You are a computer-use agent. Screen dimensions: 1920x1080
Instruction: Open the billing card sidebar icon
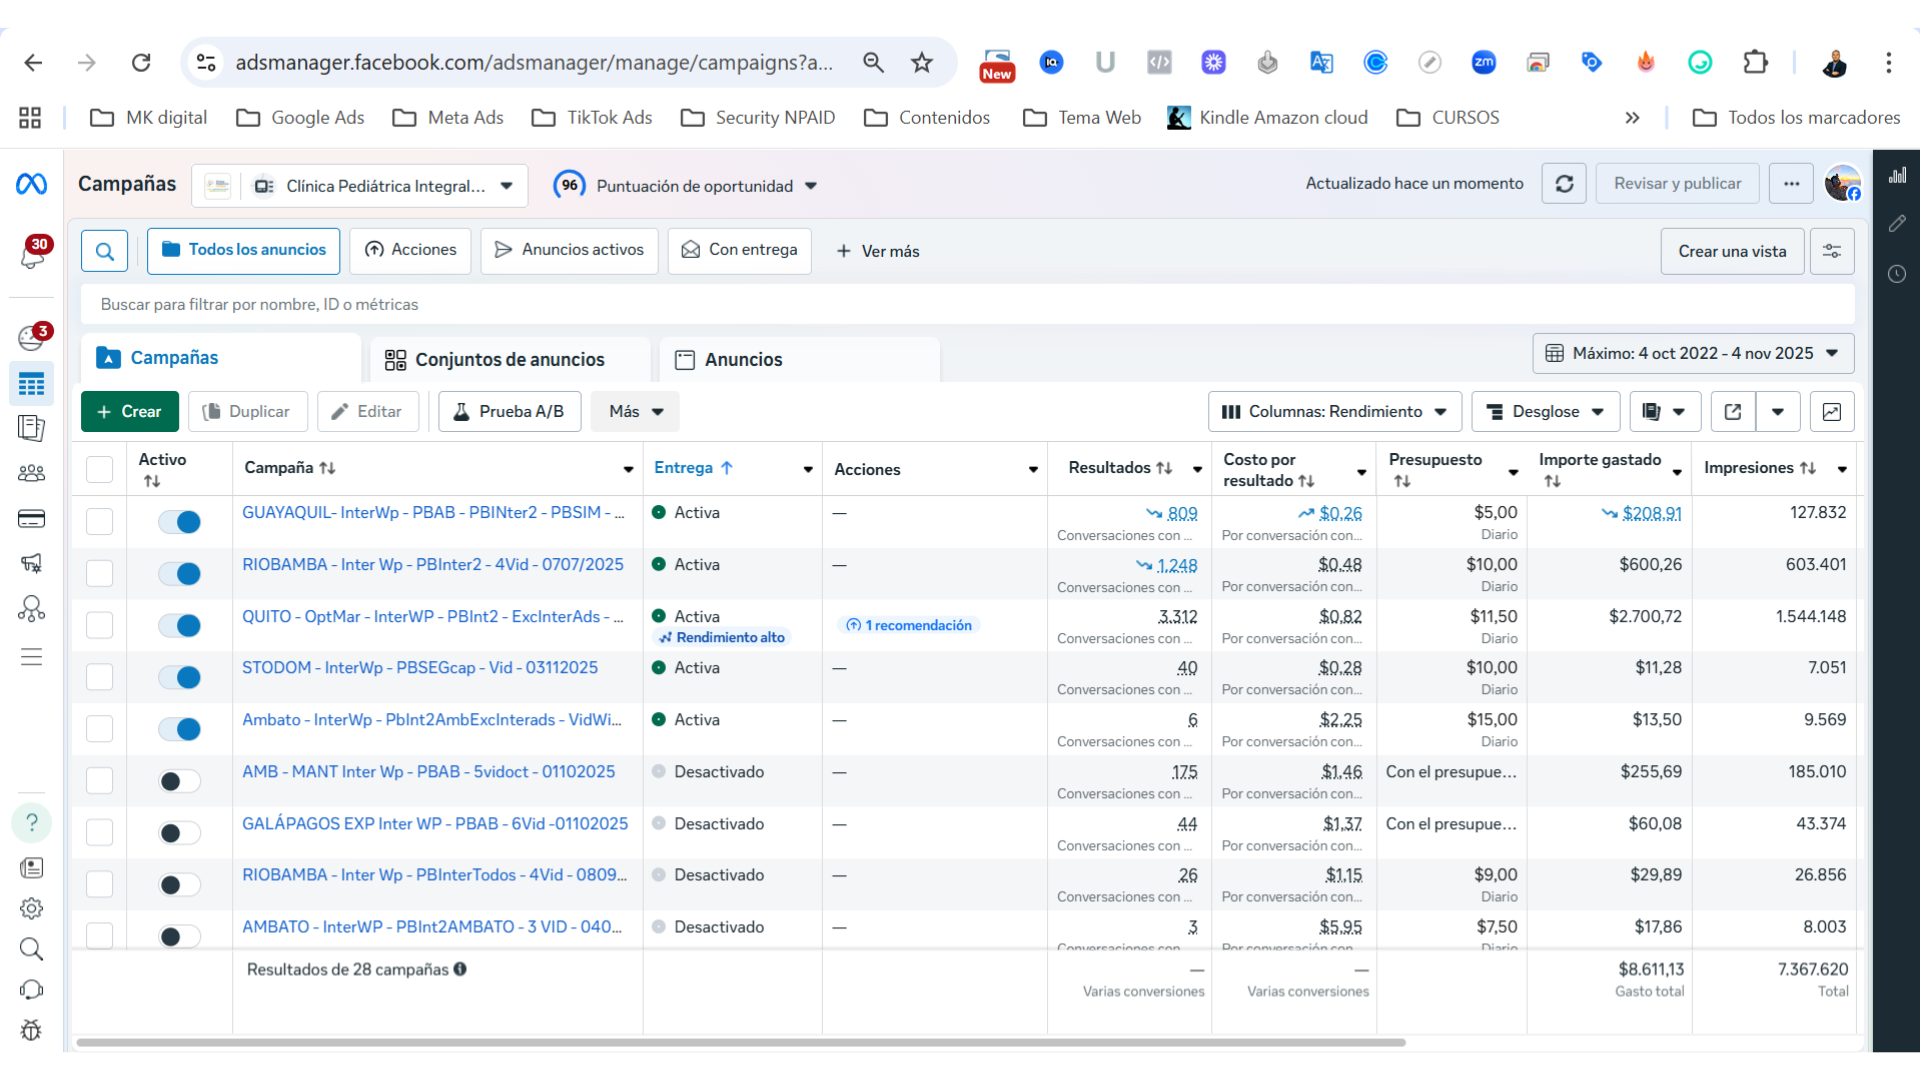pyautogui.click(x=31, y=519)
